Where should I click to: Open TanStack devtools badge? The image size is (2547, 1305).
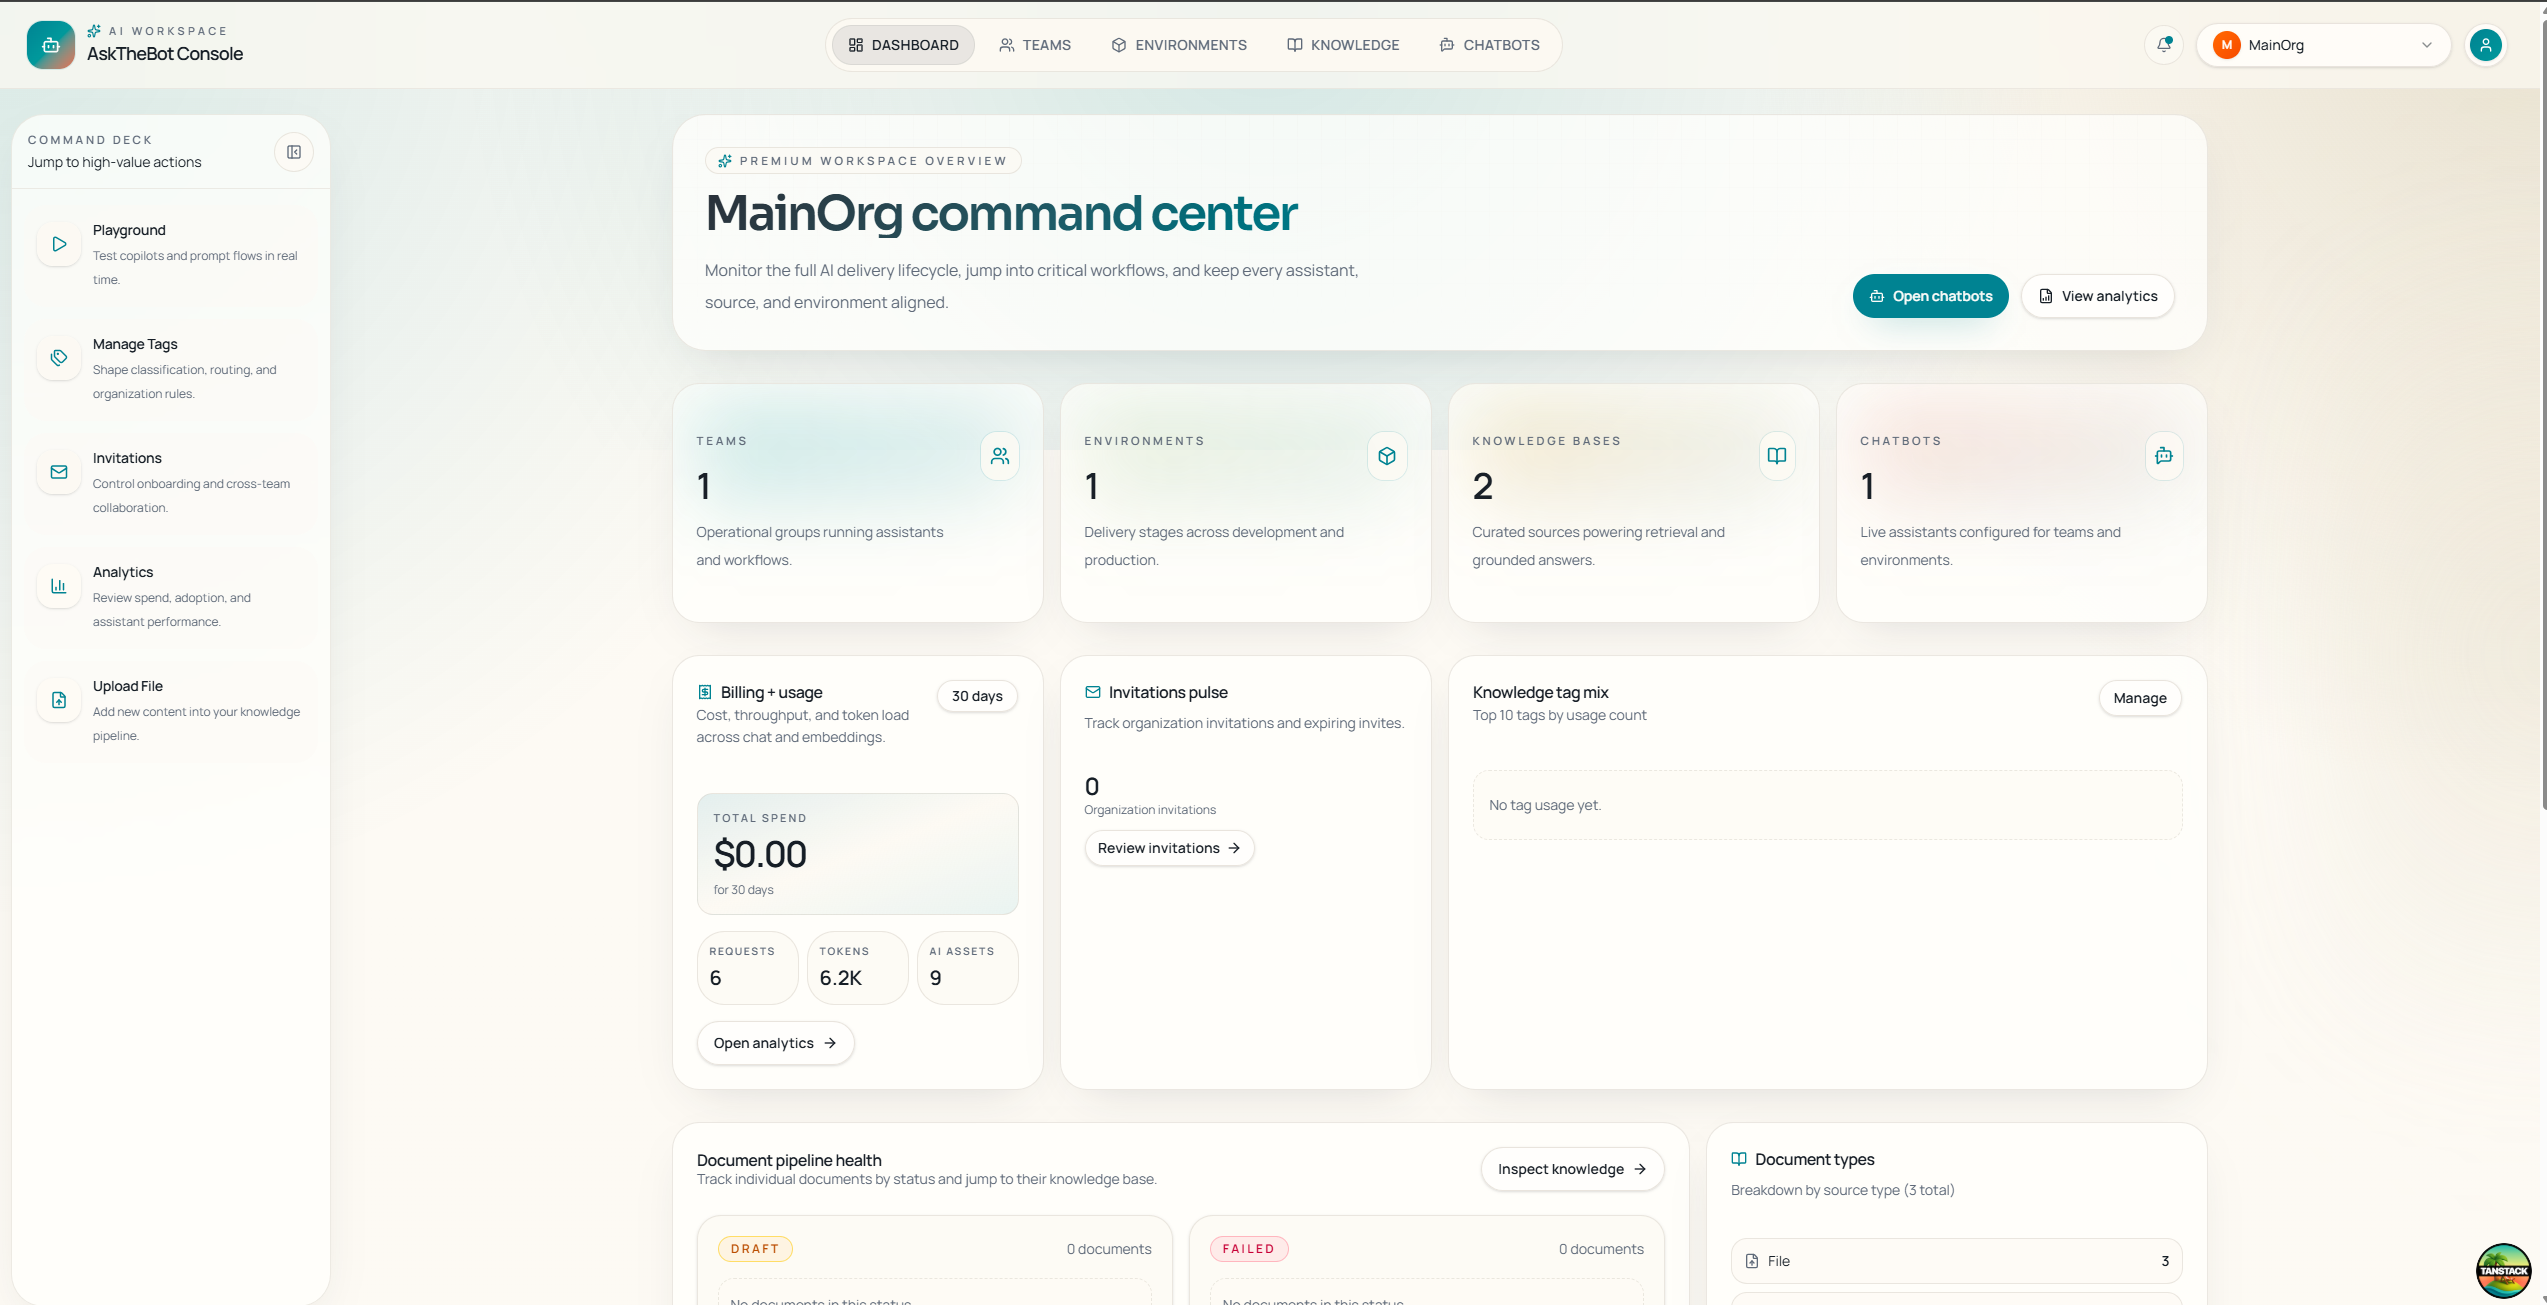coord(2503,1270)
